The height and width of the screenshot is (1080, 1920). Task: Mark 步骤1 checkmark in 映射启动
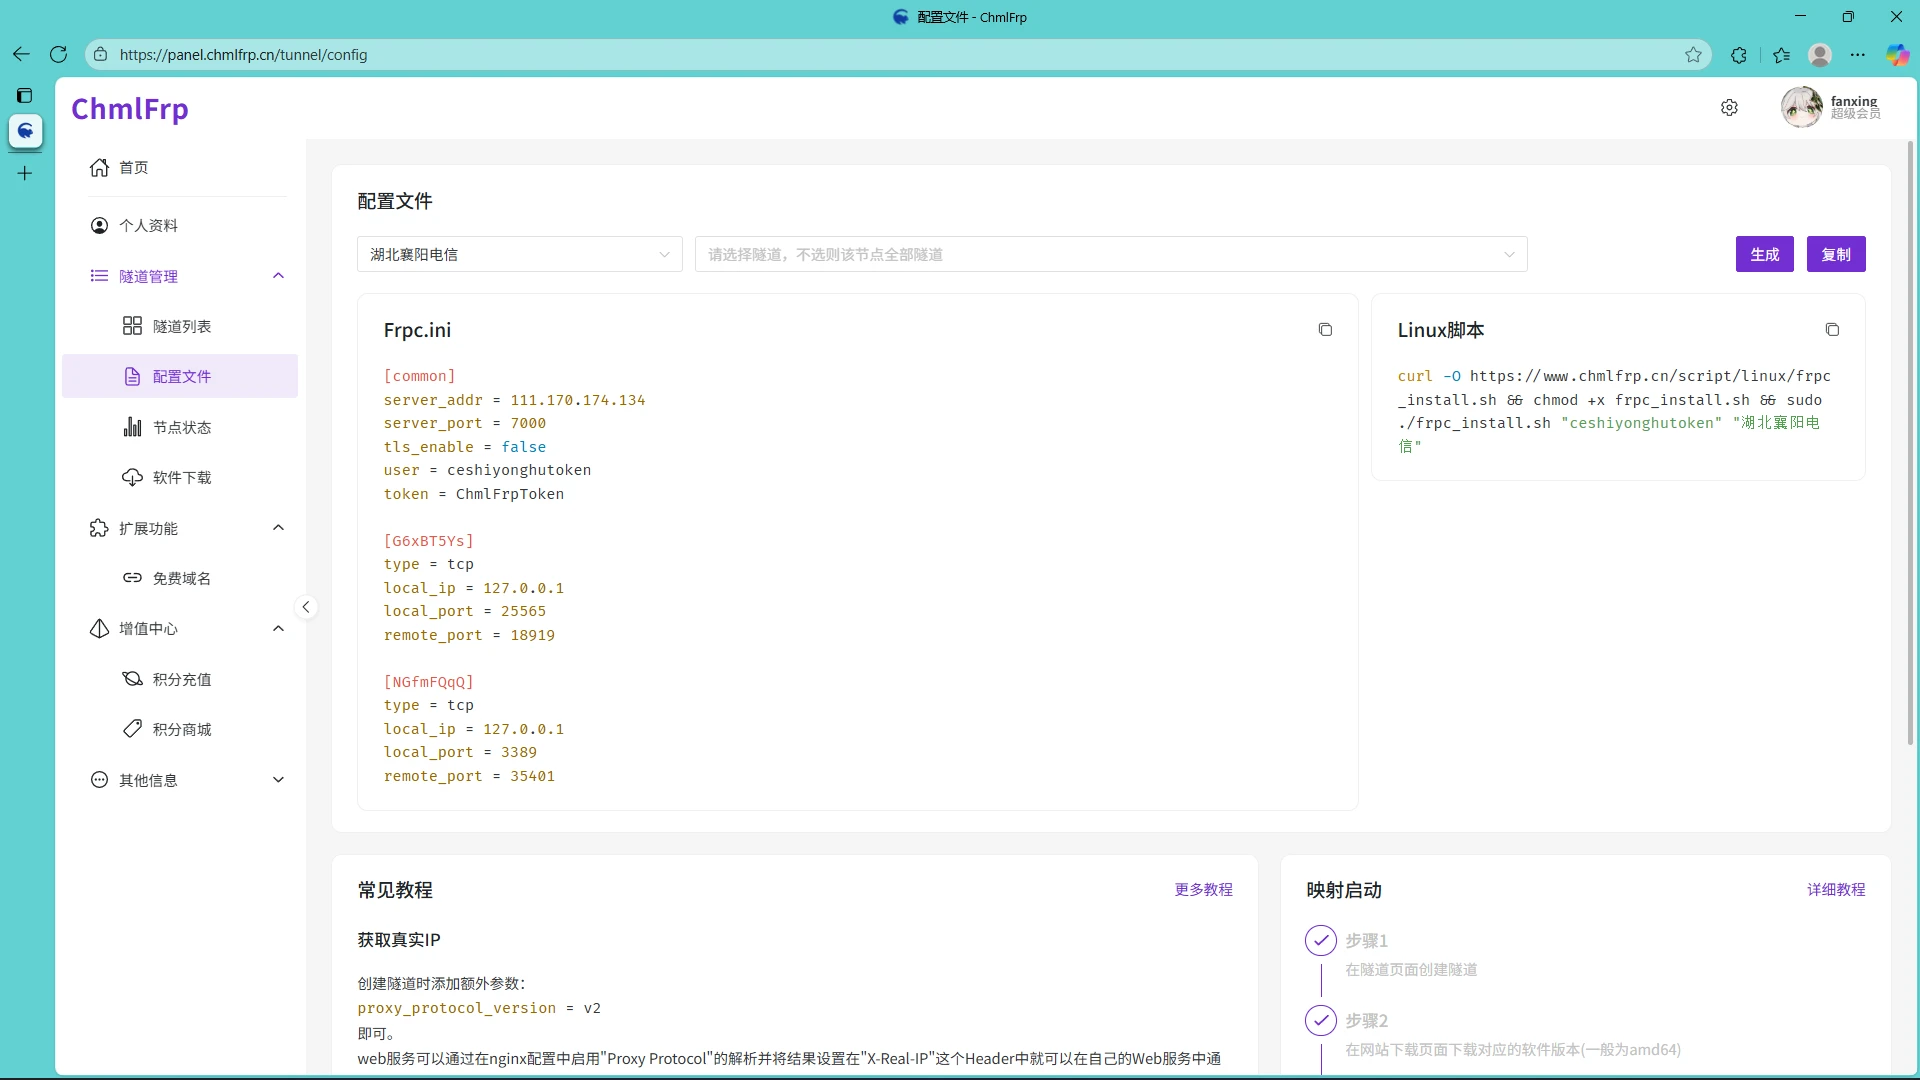coord(1321,940)
